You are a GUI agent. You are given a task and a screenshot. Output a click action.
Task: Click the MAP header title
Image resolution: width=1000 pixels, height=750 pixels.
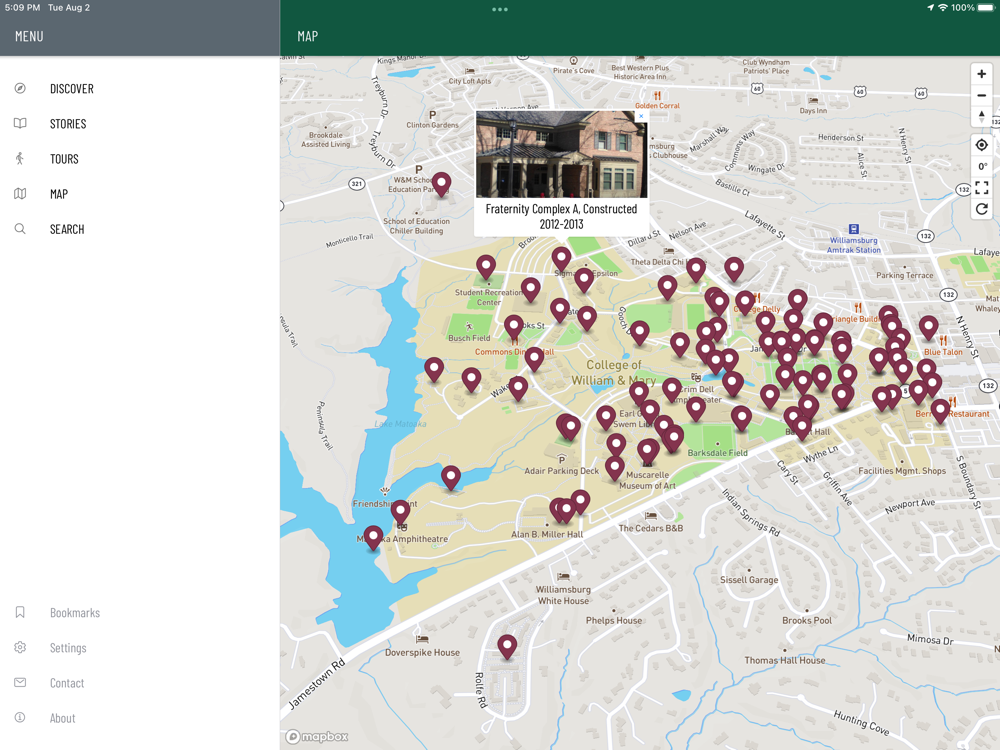point(307,36)
